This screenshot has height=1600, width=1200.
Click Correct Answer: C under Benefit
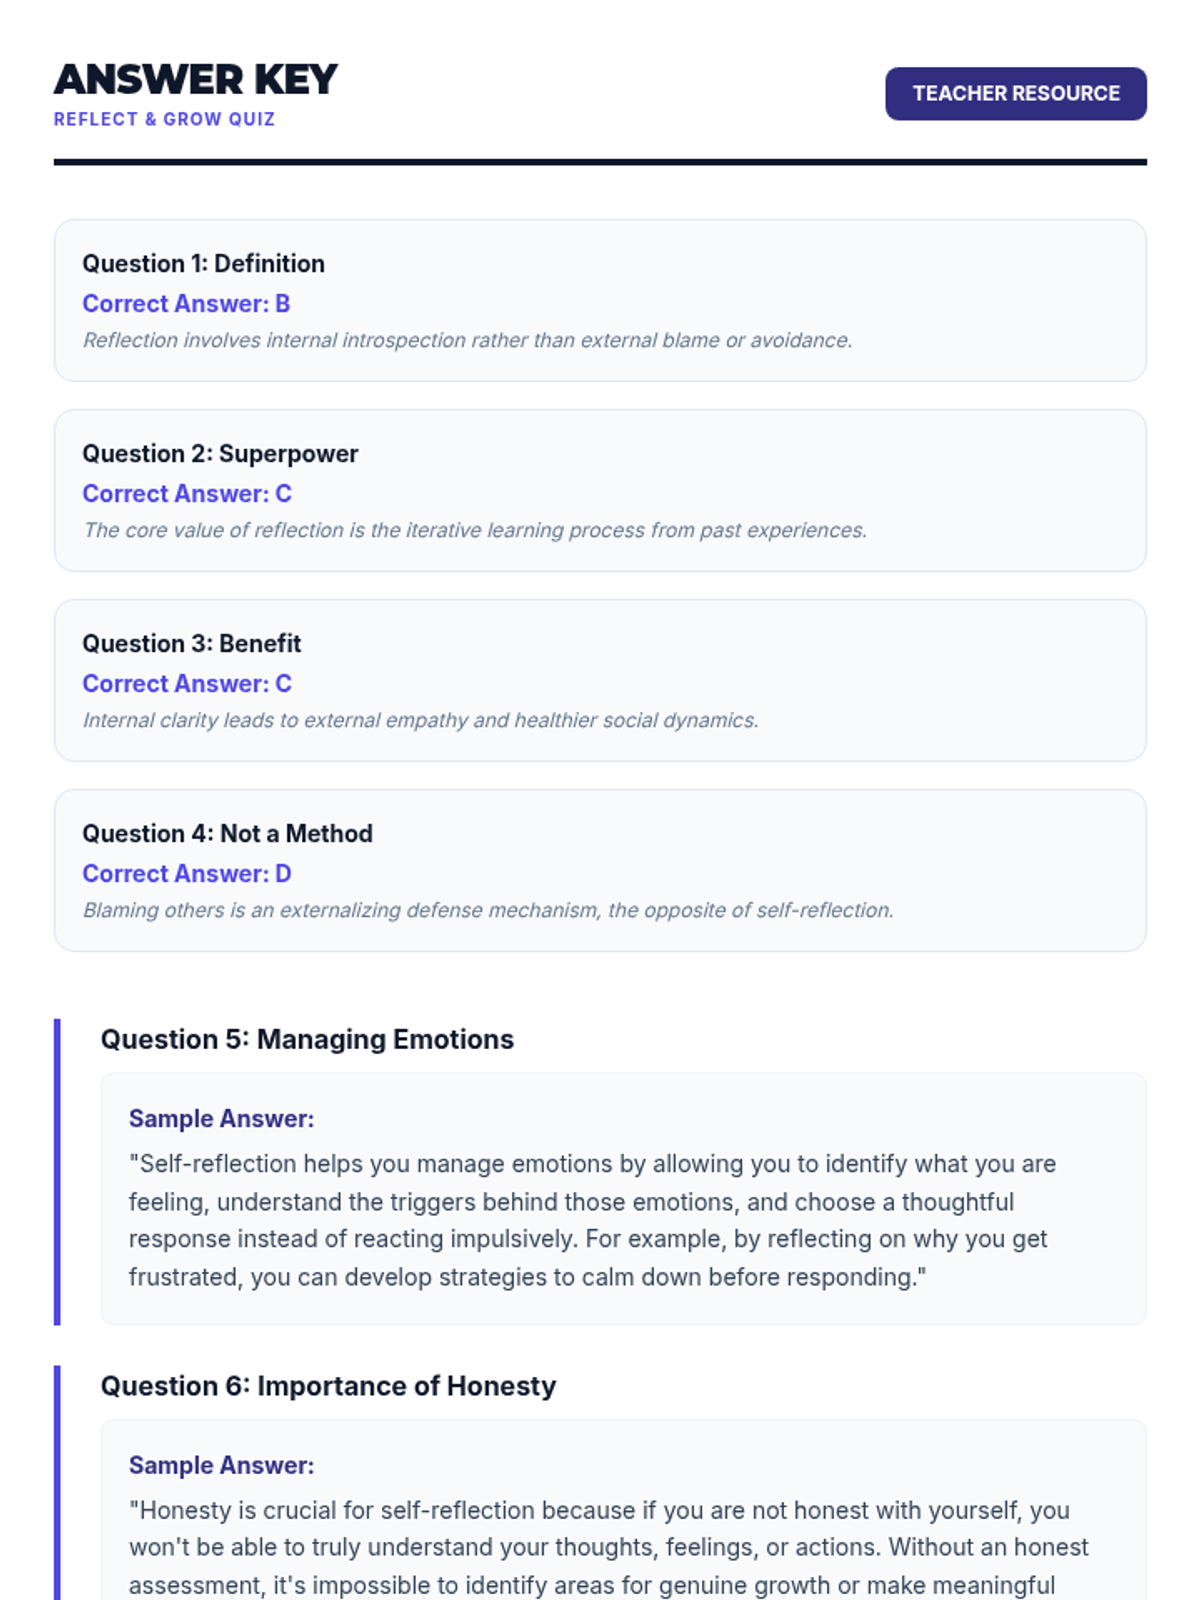tap(187, 684)
